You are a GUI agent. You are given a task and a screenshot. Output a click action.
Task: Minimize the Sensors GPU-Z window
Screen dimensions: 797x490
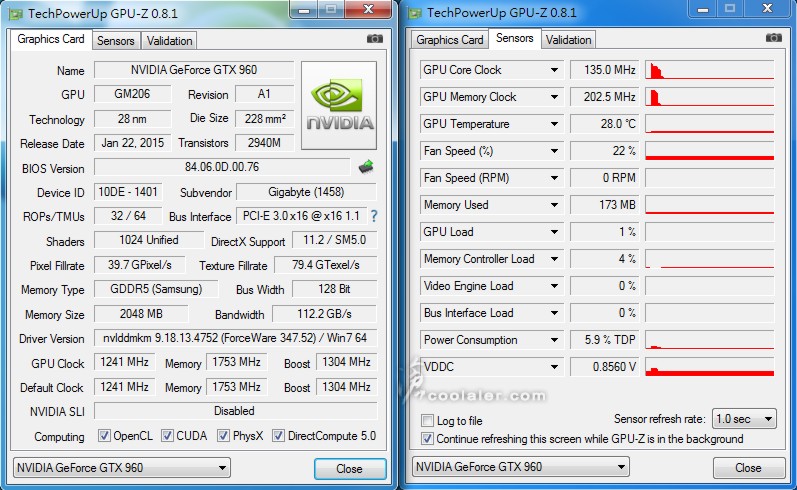pyautogui.click(x=703, y=9)
